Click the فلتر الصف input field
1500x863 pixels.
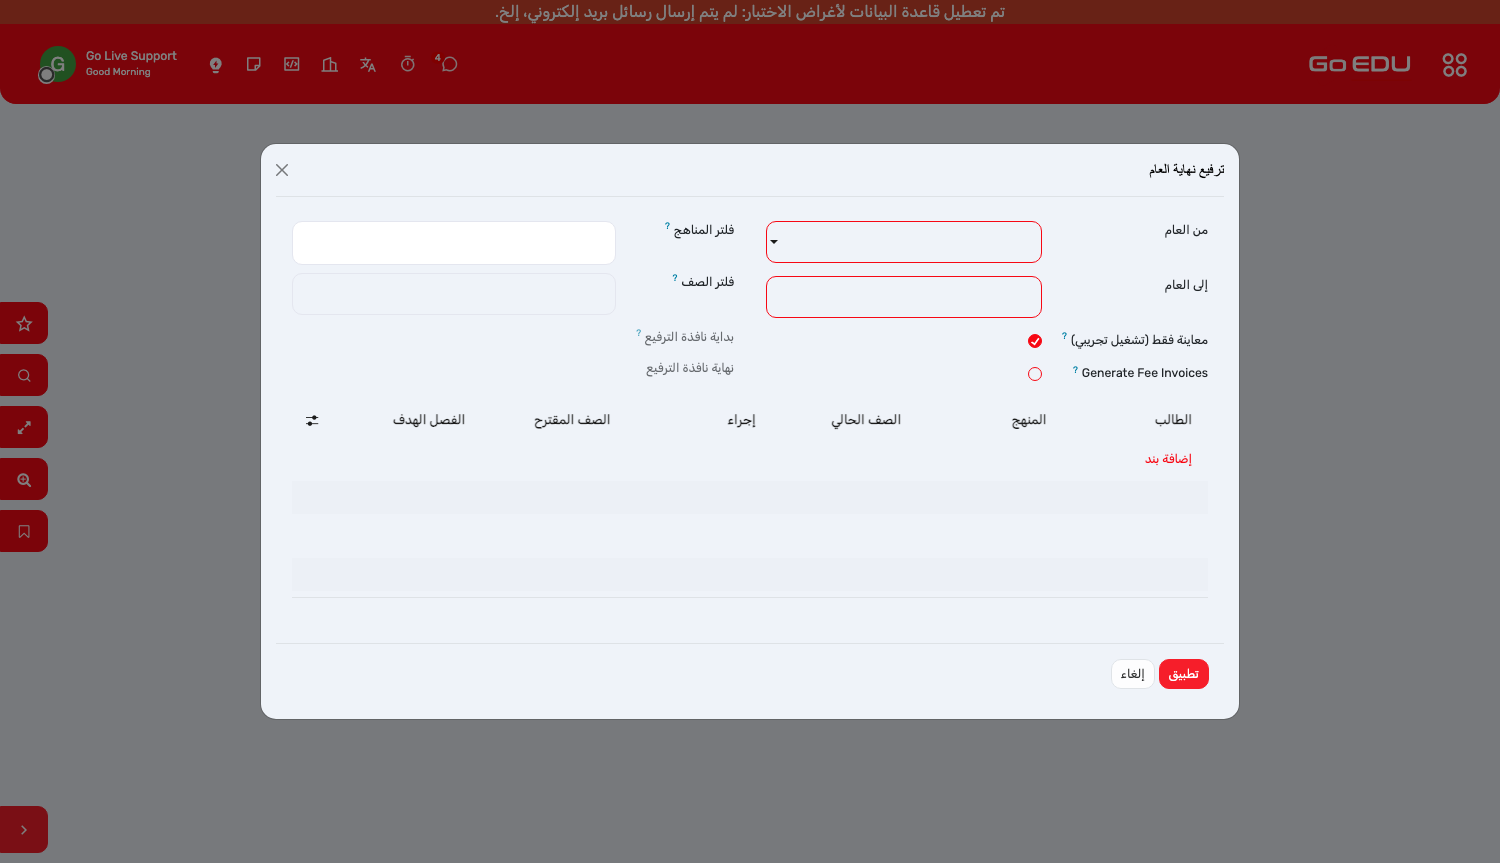pos(454,294)
